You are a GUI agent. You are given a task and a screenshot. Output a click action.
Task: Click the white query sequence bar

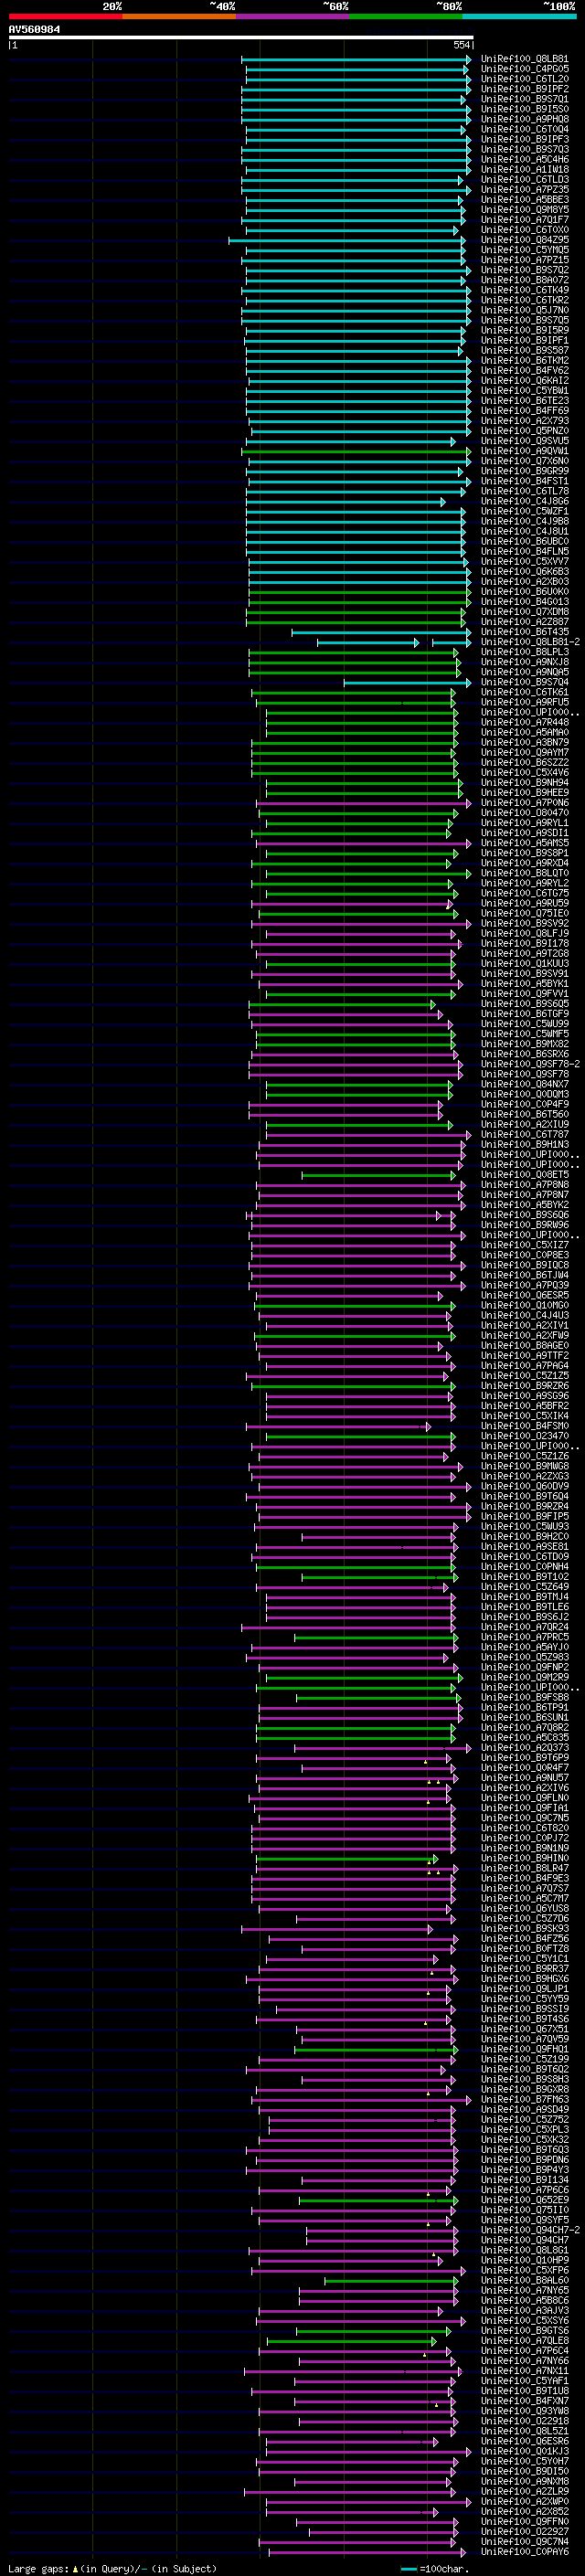(x=241, y=38)
